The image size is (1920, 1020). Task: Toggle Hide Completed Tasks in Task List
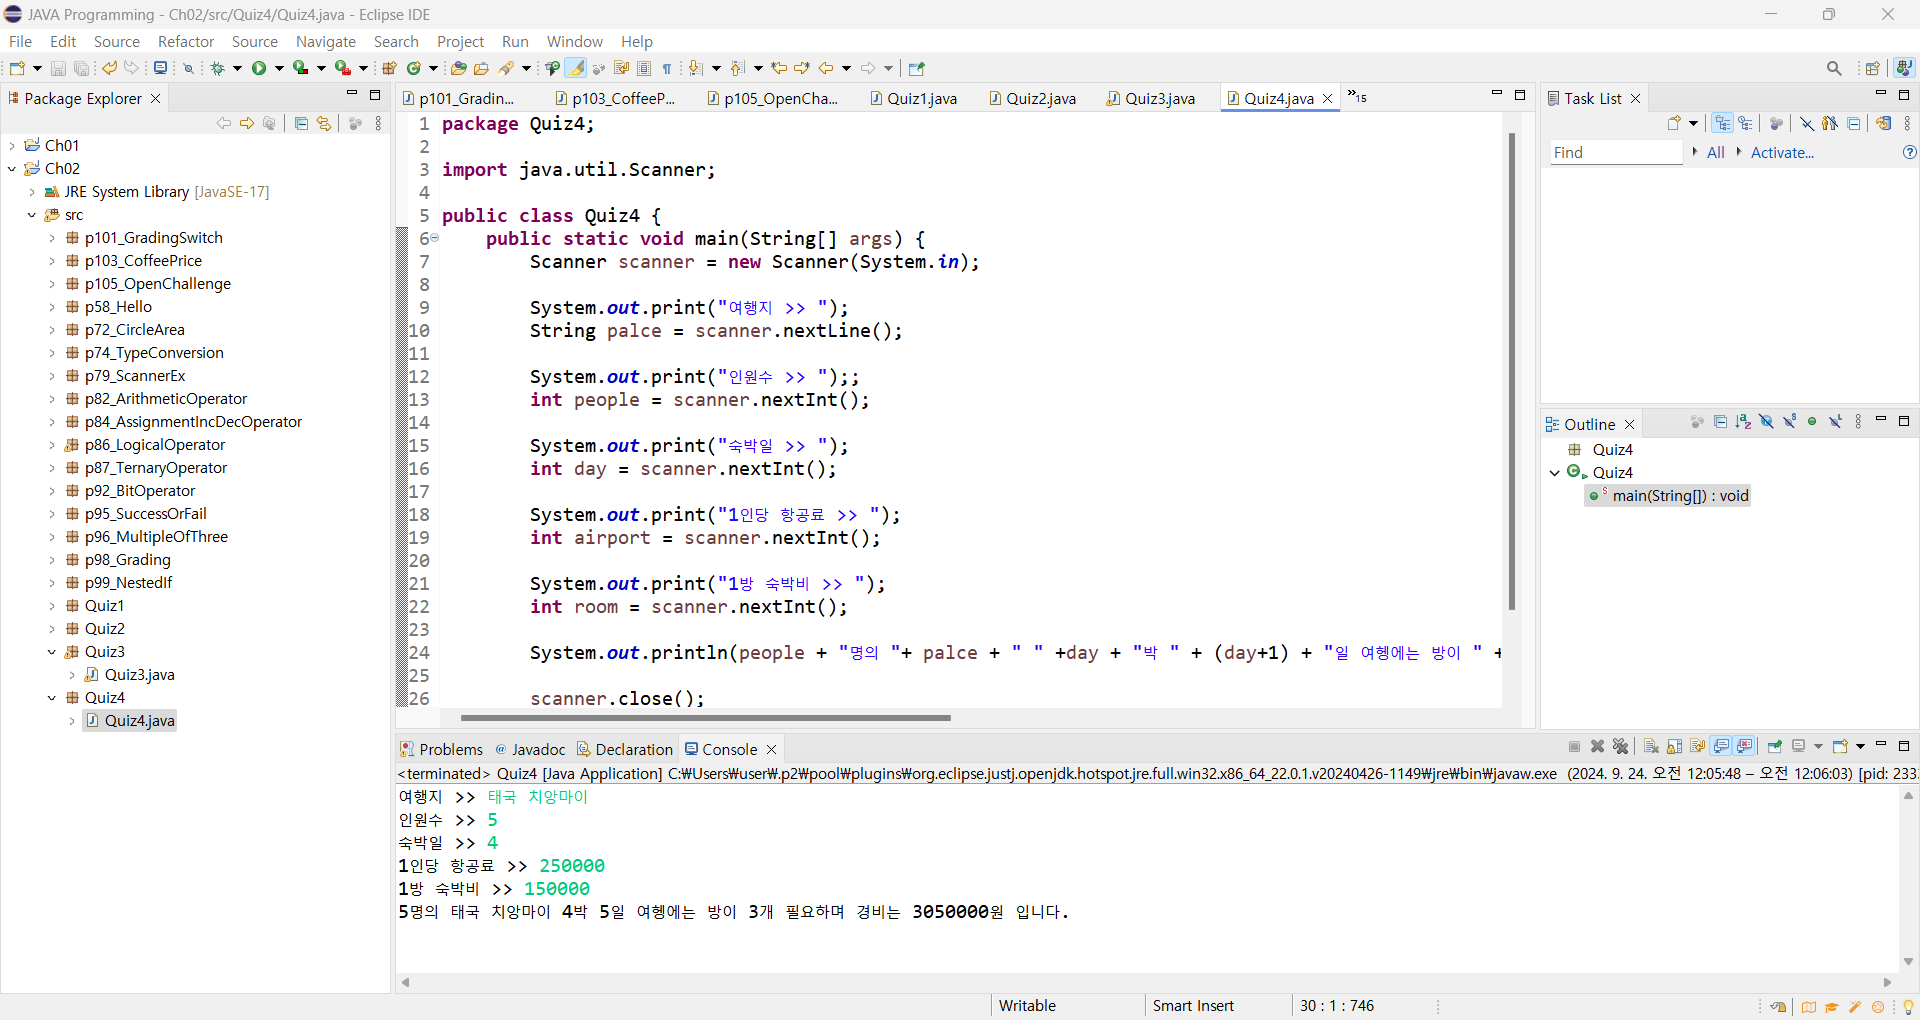tap(1807, 123)
